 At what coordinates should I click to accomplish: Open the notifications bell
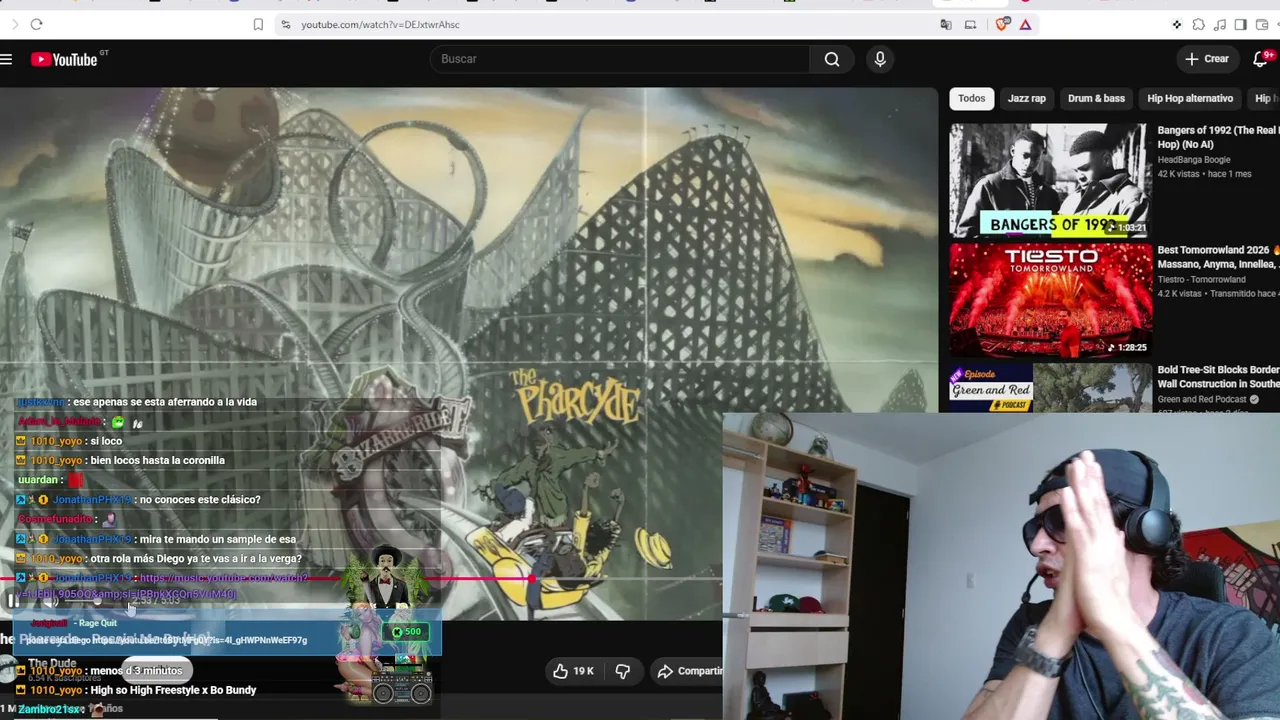1260,59
